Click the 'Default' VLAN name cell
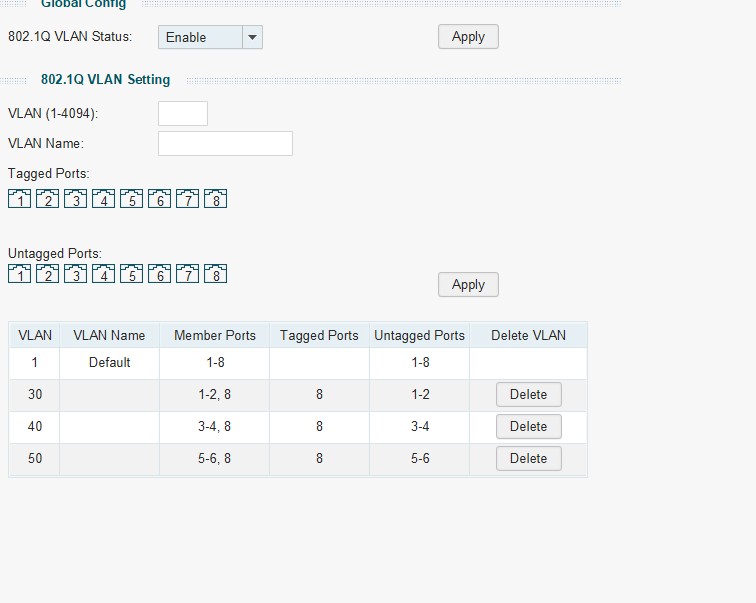This screenshot has width=756, height=603. click(x=109, y=362)
